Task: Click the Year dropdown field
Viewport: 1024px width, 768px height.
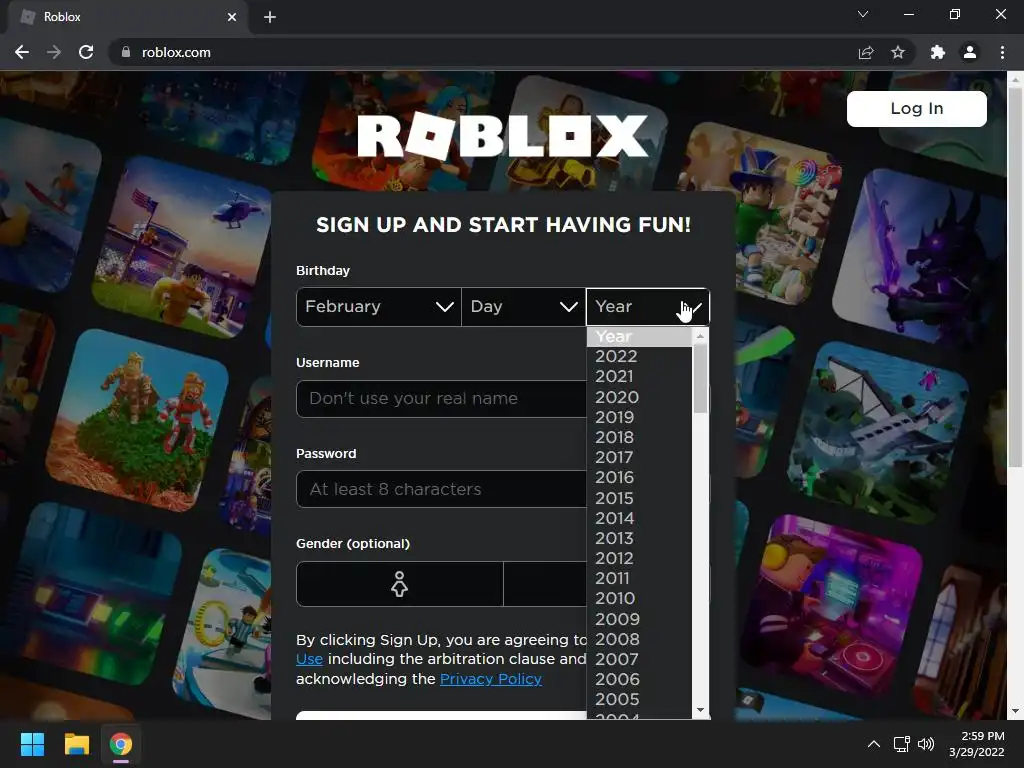Action: [648, 307]
